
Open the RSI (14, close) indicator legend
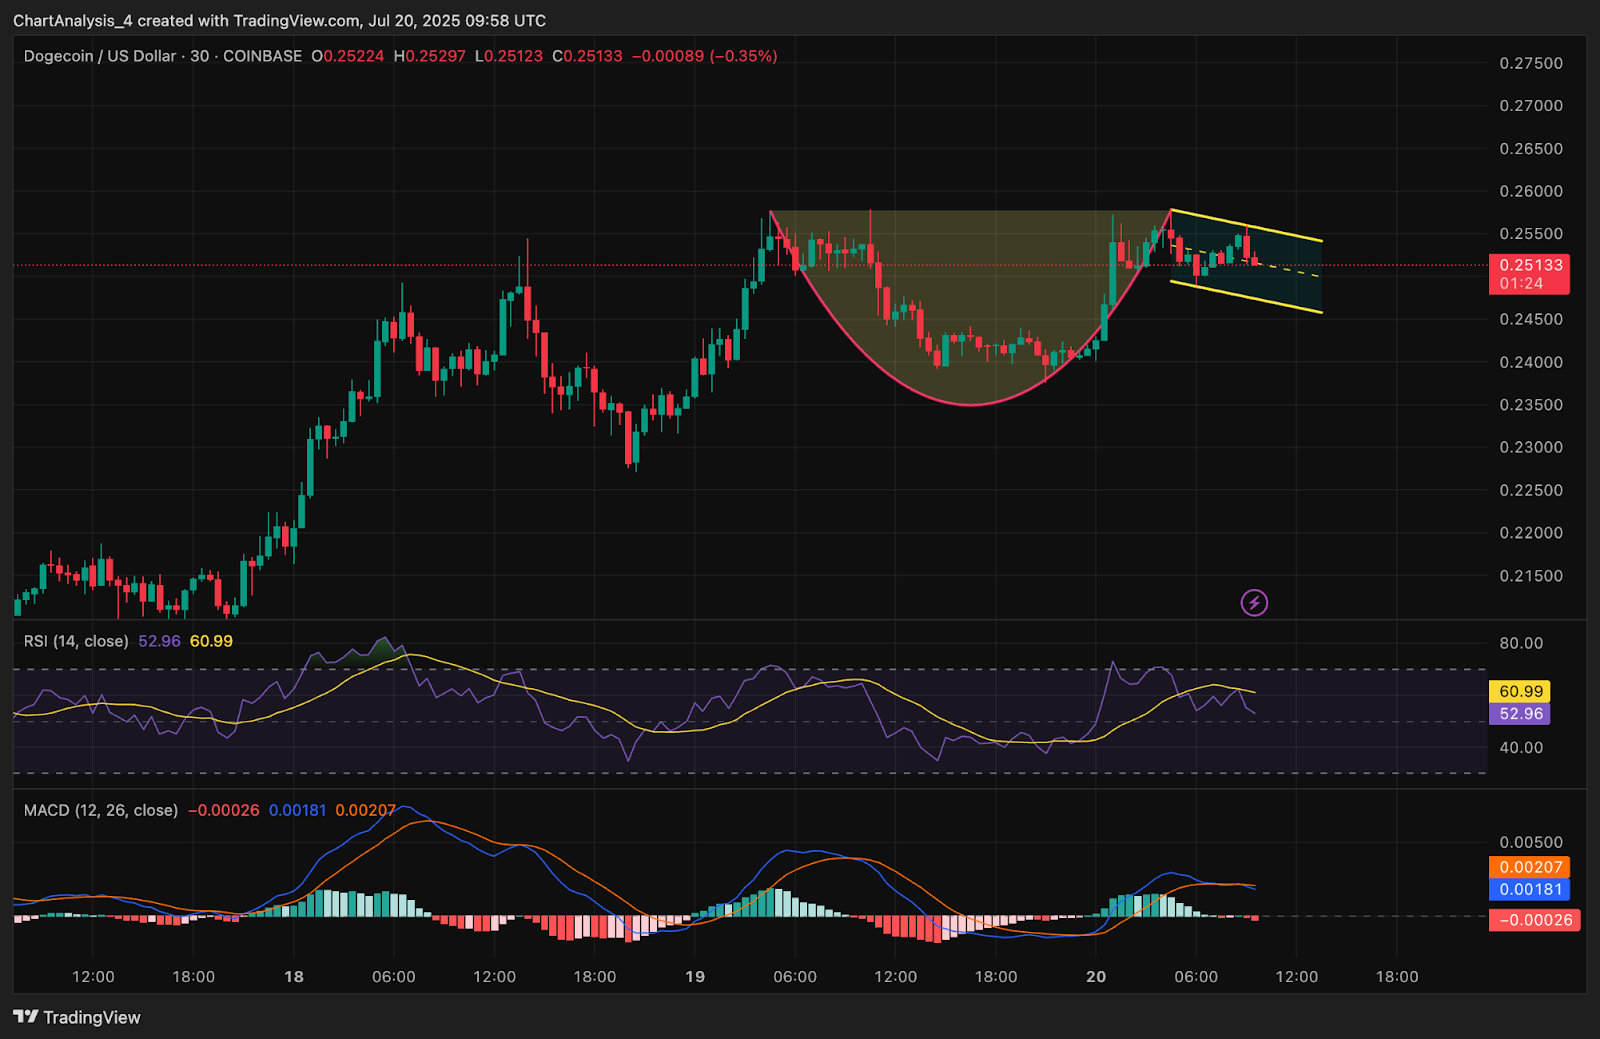coord(76,641)
